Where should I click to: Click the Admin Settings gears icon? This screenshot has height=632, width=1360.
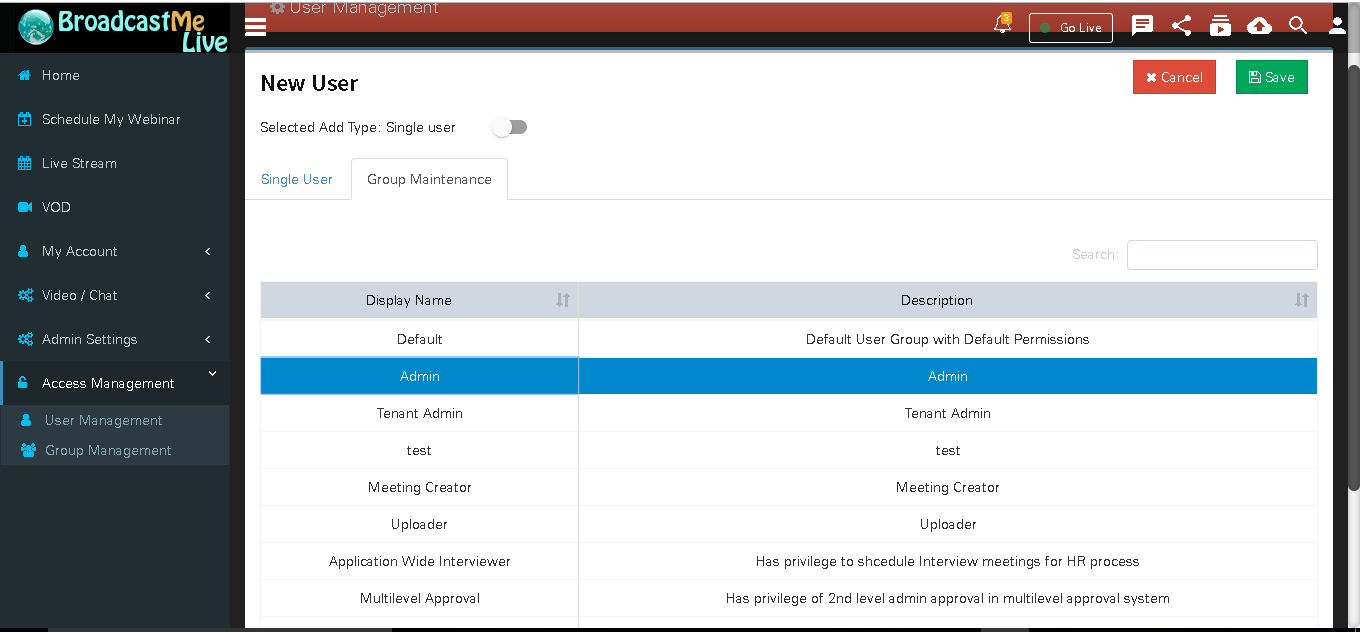pyautogui.click(x=25, y=339)
